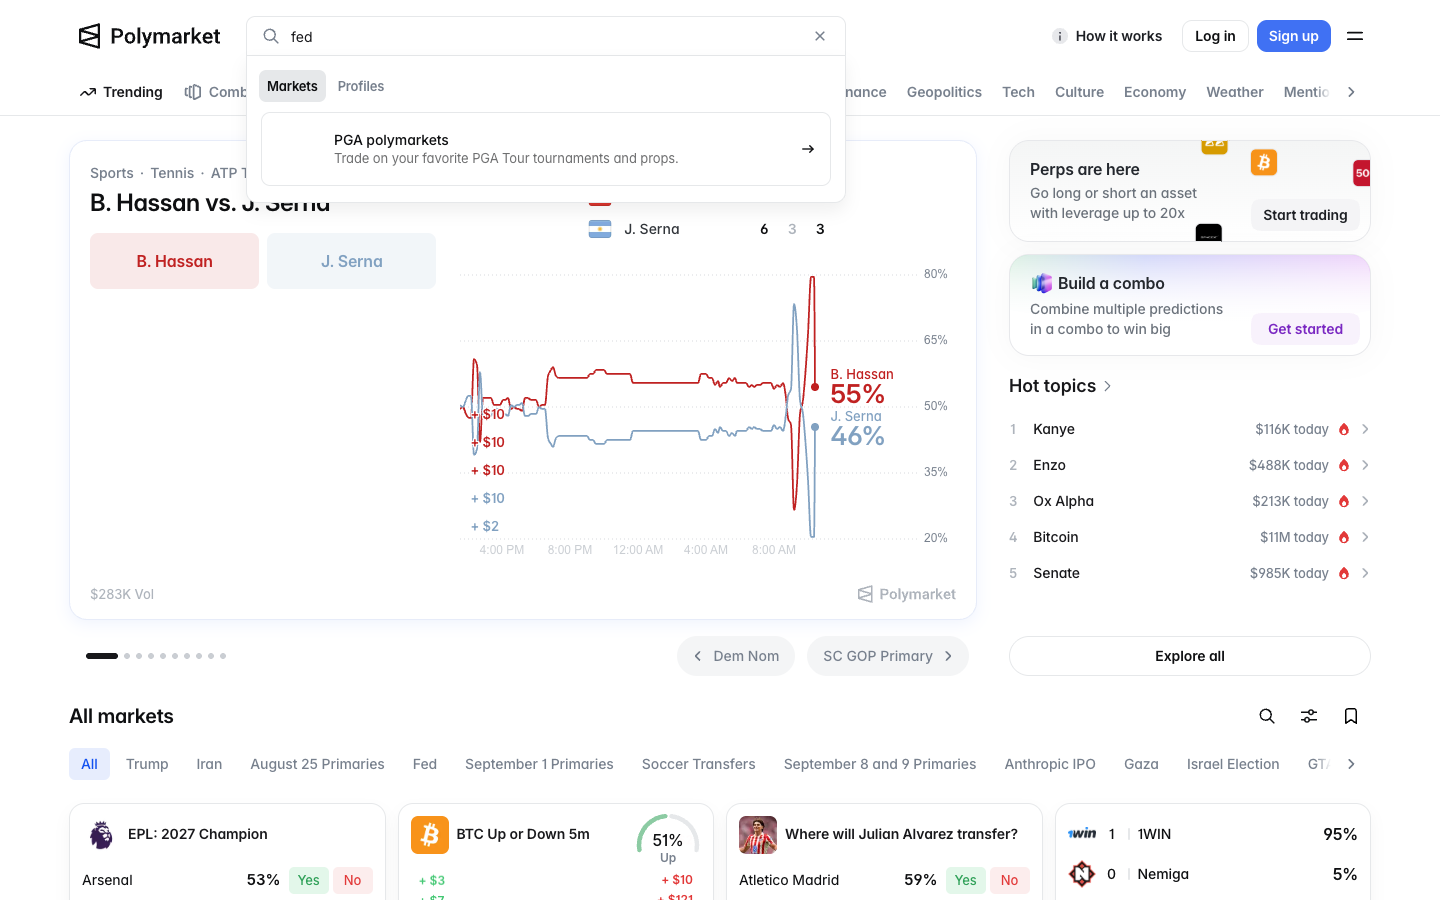
Task: Click the arrow on PGA polymarkets result
Action: click(x=808, y=149)
